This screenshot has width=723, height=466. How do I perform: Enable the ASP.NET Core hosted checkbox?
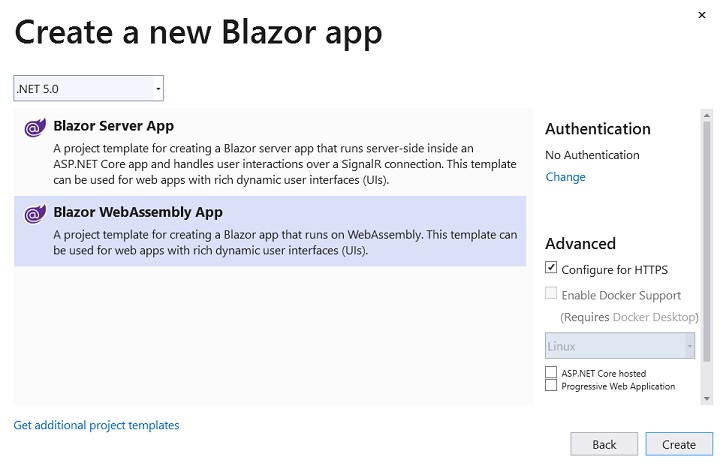[x=551, y=372]
